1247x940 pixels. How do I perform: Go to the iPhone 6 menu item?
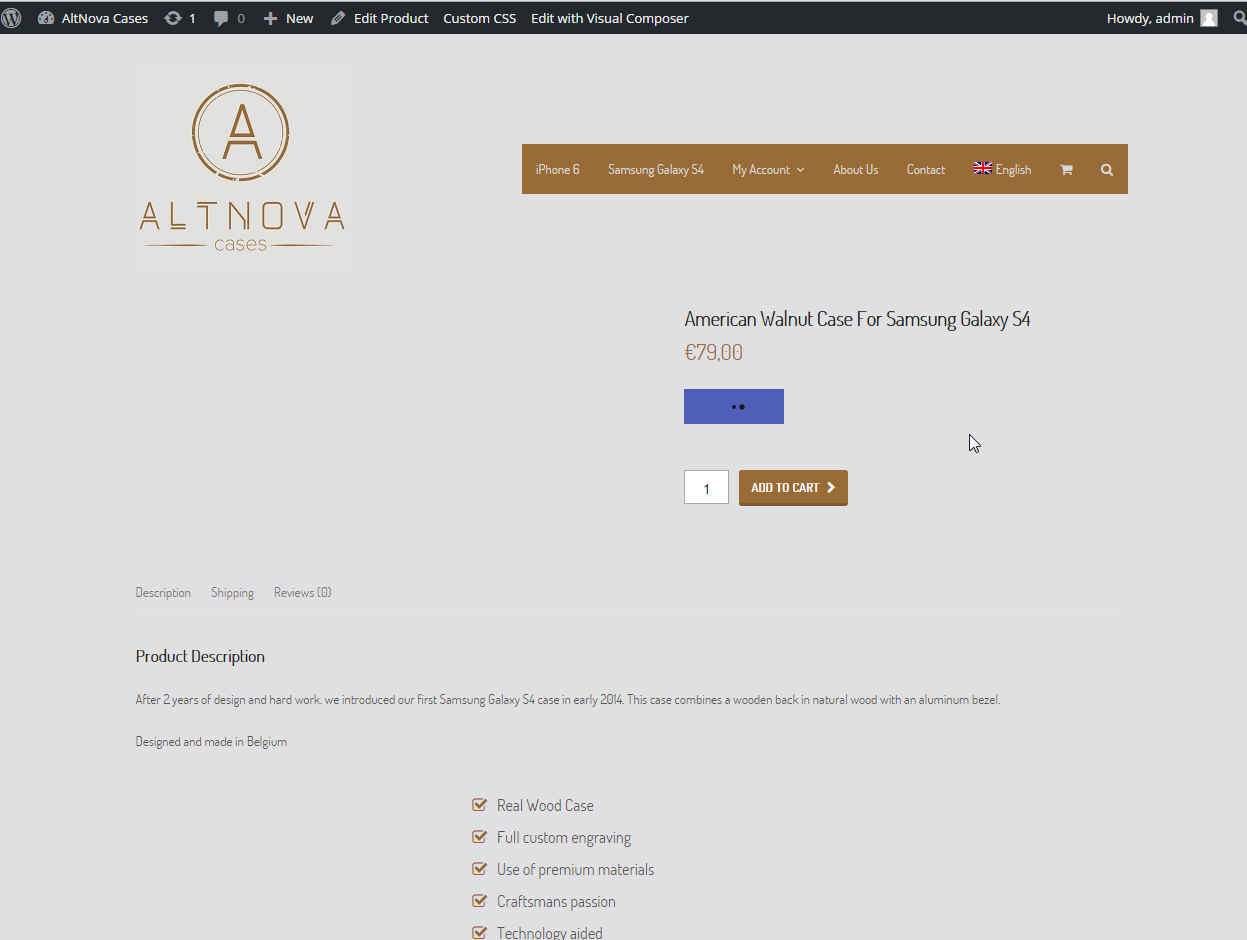(x=557, y=169)
